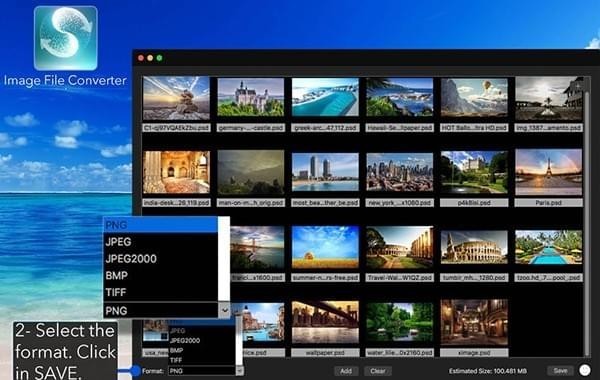Select the germany castle thumbnail
The height and width of the screenshot is (380, 600).
(251, 97)
